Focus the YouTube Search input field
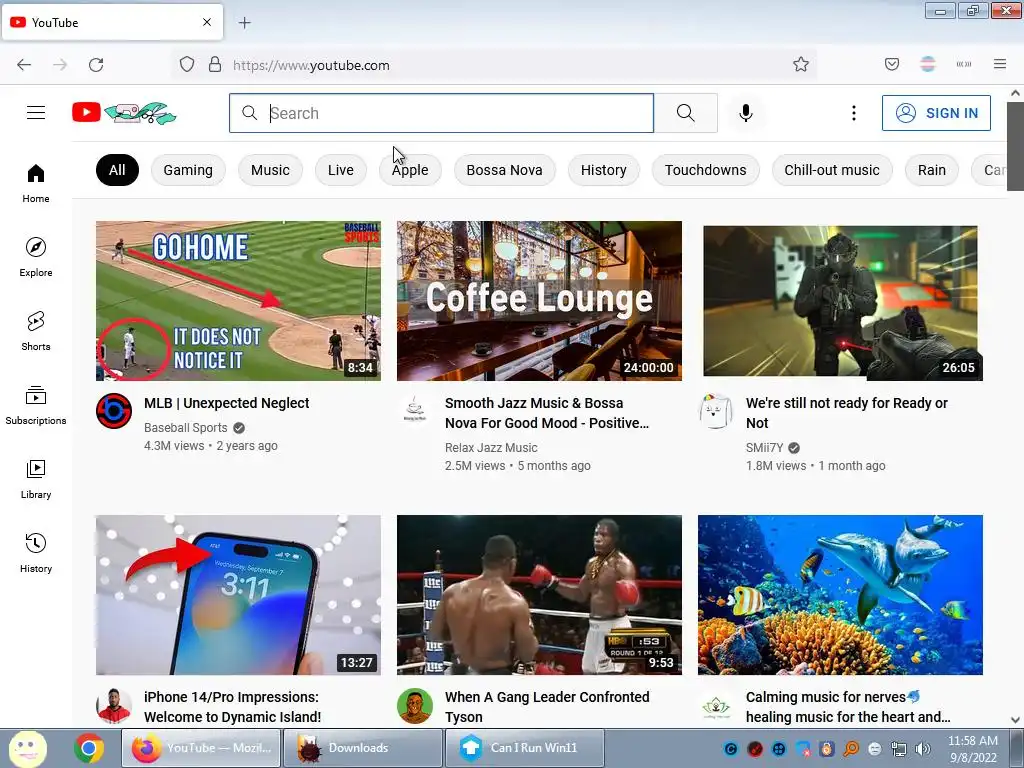 coord(441,113)
